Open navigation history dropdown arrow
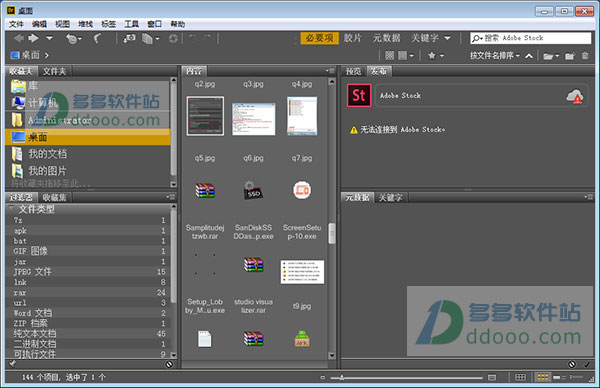The width and height of the screenshot is (600, 388). pos(49,38)
